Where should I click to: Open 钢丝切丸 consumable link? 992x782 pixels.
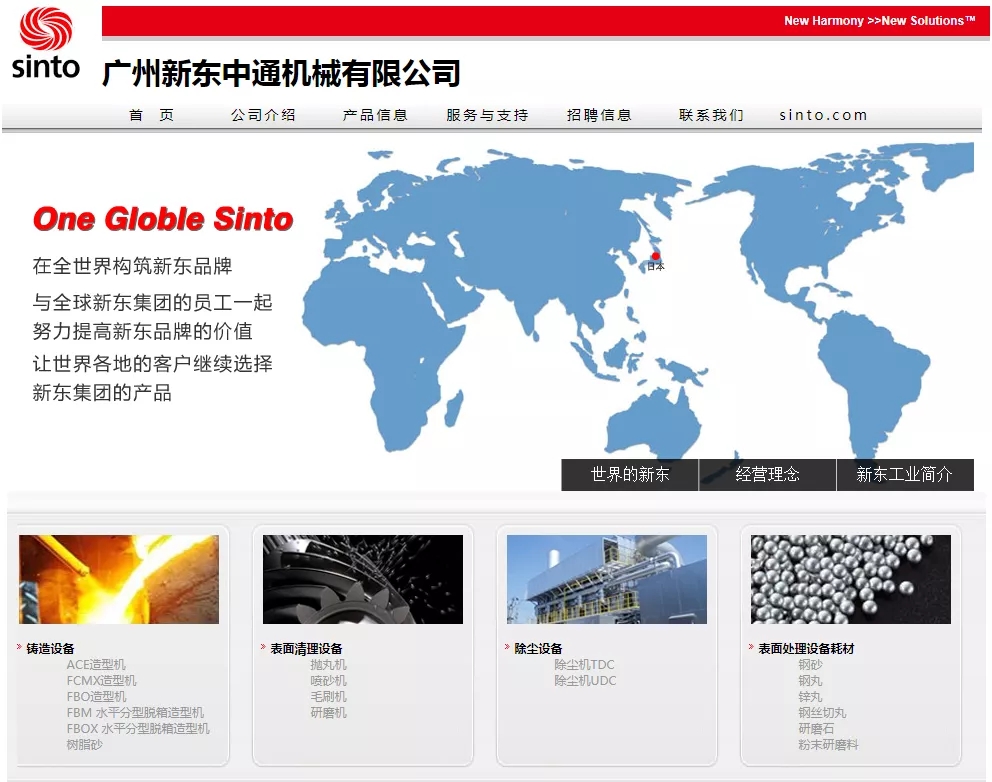click(x=822, y=713)
